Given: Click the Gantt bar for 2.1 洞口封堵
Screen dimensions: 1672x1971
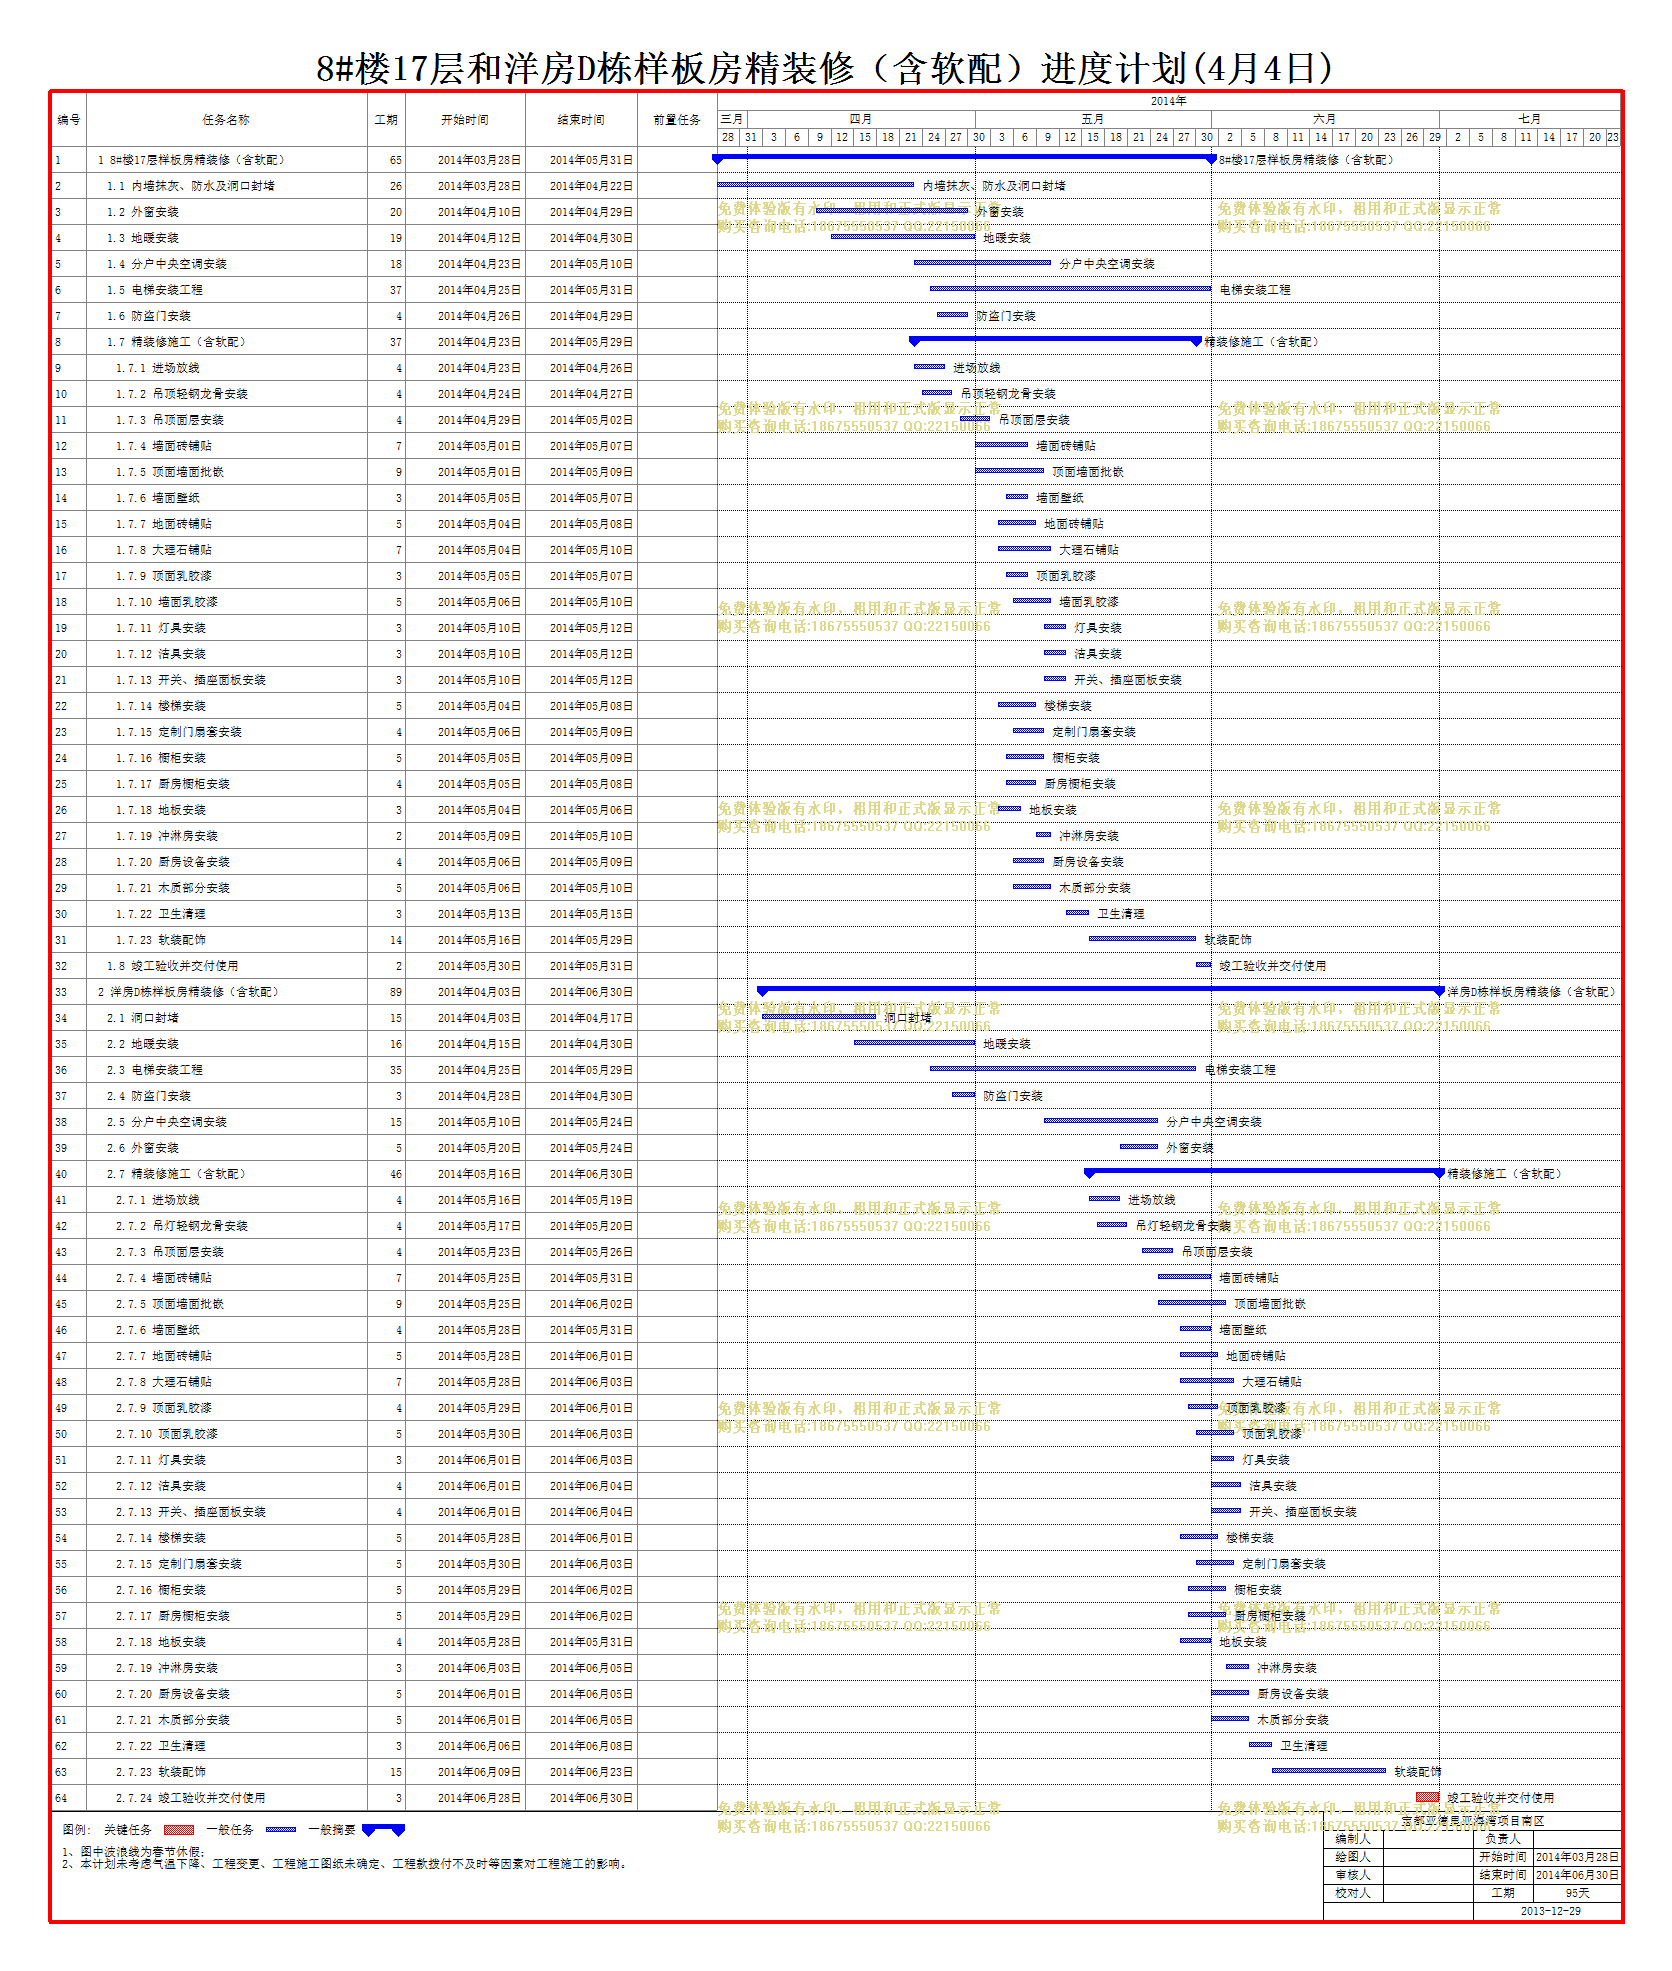Looking at the screenshot, I should (x=819, y=1016).
